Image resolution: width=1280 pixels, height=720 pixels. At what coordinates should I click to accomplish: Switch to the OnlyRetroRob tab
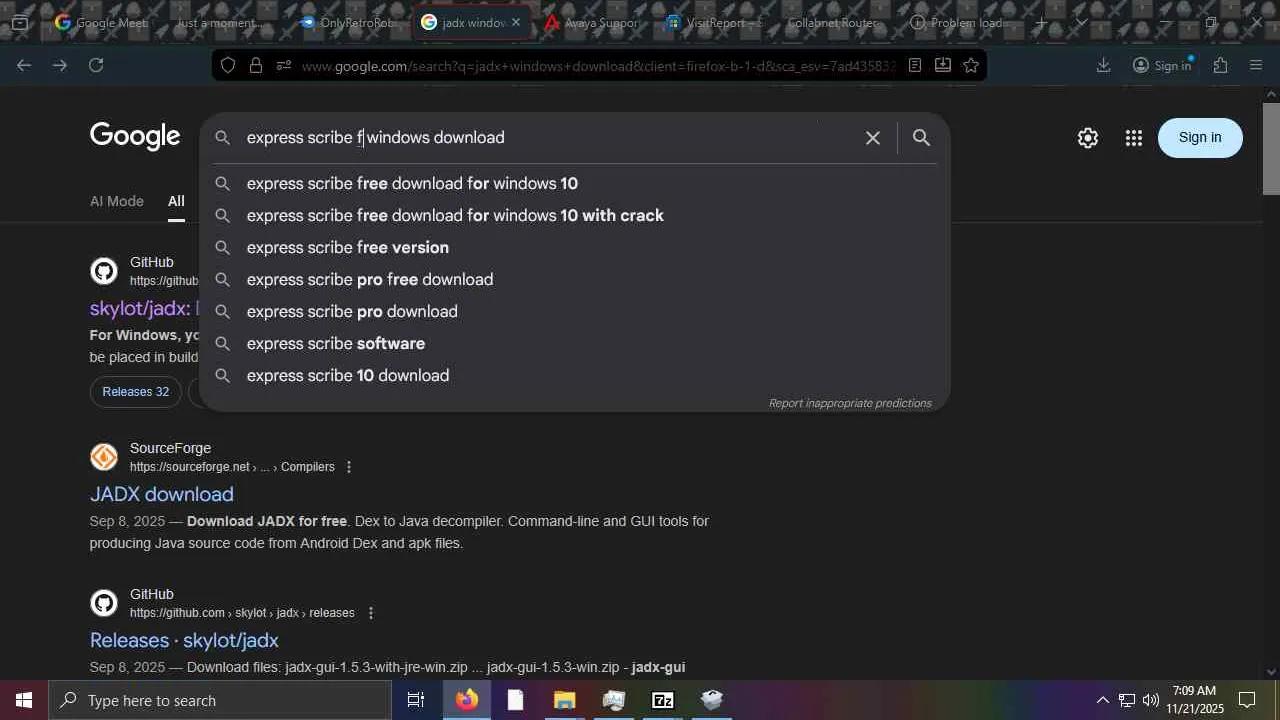[349, 22]
